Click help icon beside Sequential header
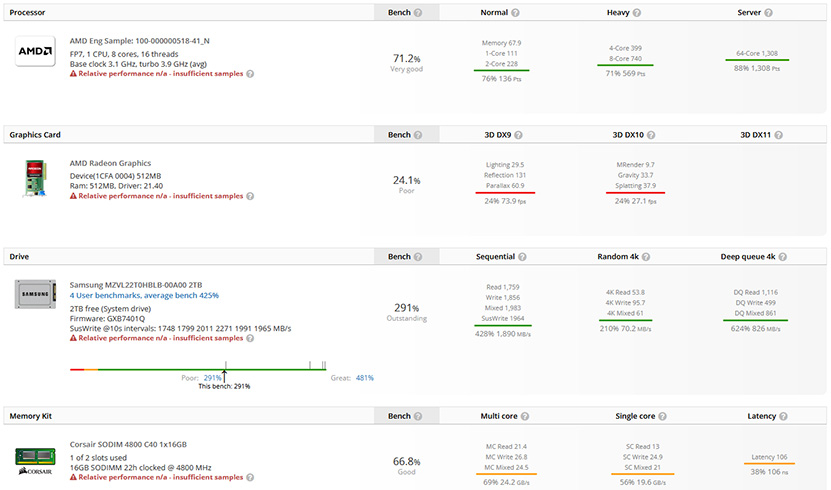831x490 pixels. pos(522,257)
